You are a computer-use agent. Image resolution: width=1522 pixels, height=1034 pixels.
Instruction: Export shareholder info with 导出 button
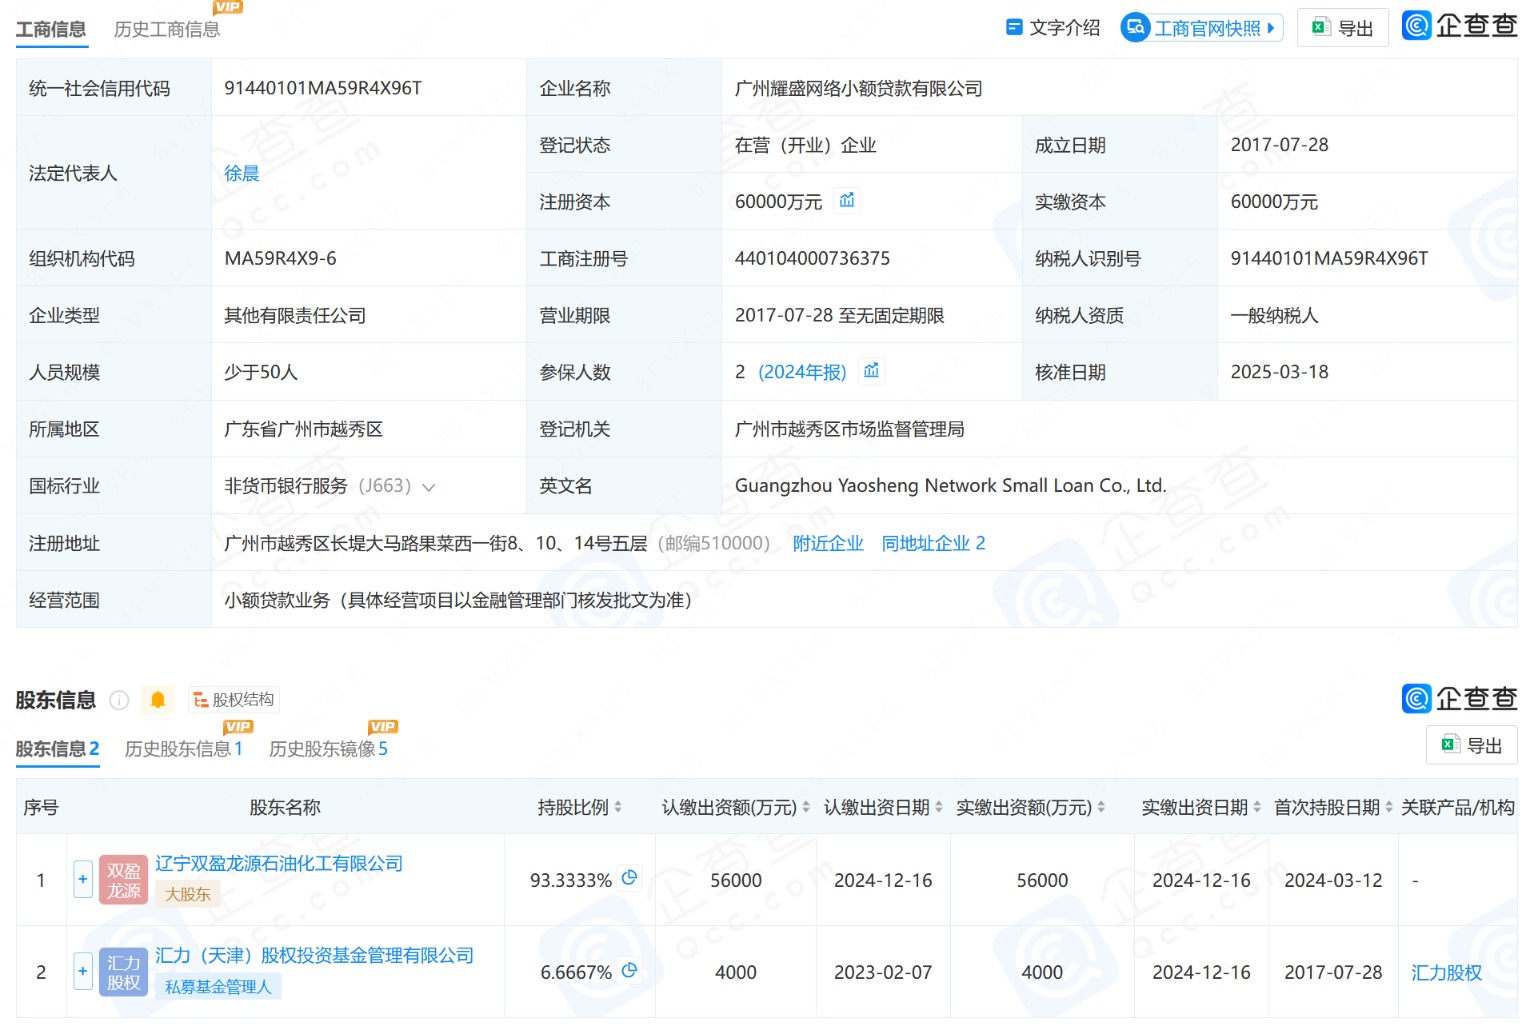coord(1471,745)
